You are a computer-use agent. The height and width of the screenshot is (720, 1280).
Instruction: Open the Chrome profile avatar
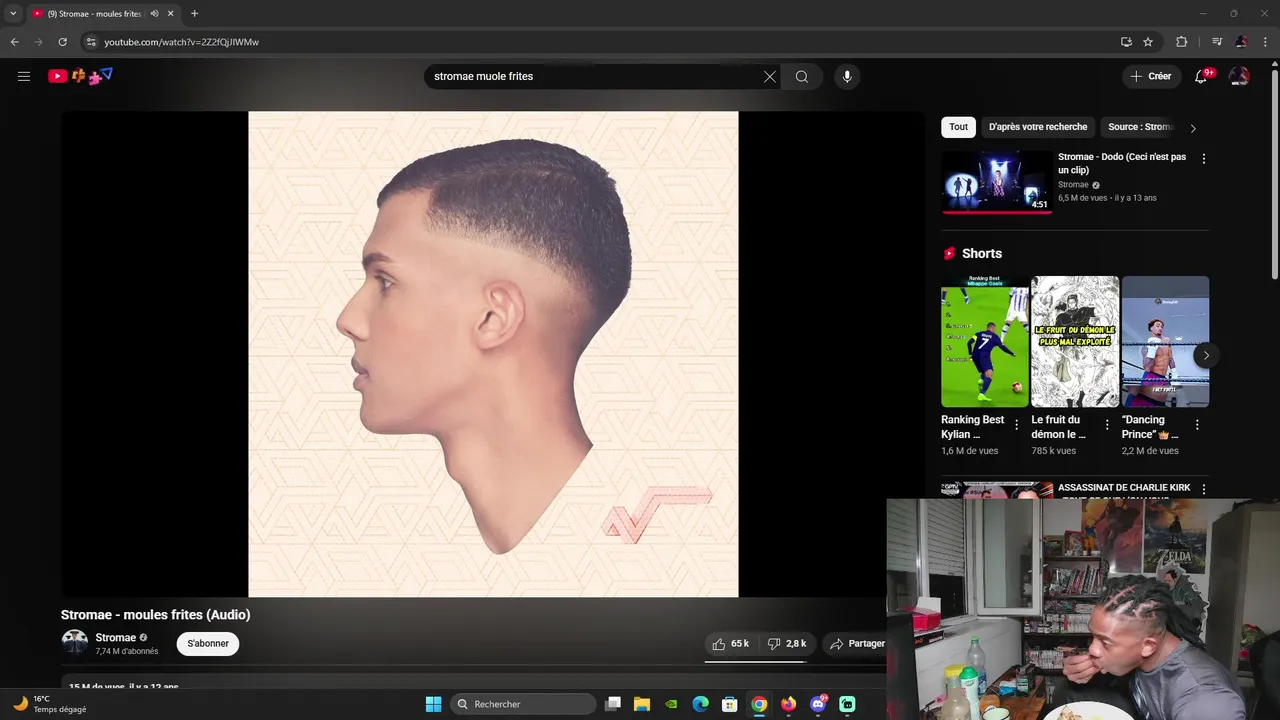point(1241,42)
